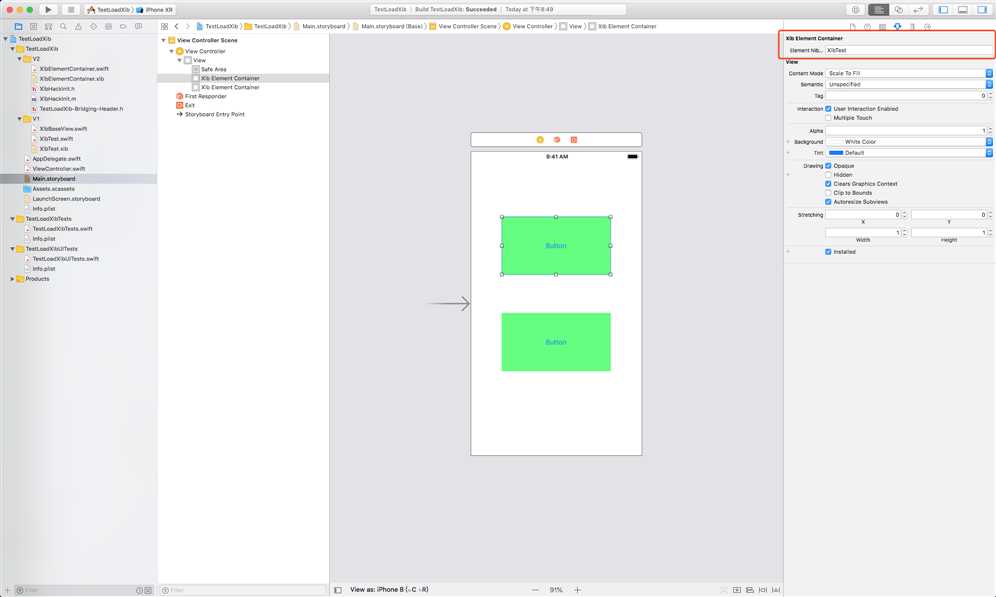Open the Find navigator magnifier icon
This screenshot has width=996, height=597.
64,27
